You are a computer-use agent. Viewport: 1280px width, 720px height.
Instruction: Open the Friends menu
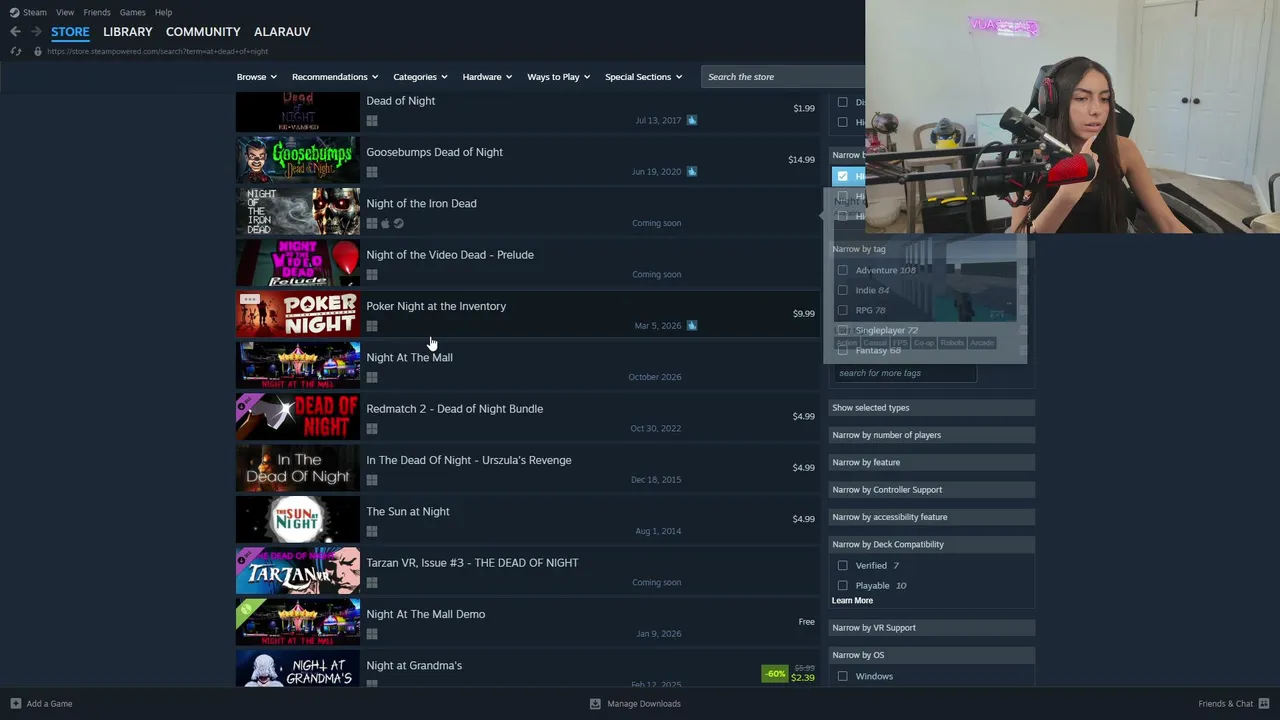tap(97, 12)
